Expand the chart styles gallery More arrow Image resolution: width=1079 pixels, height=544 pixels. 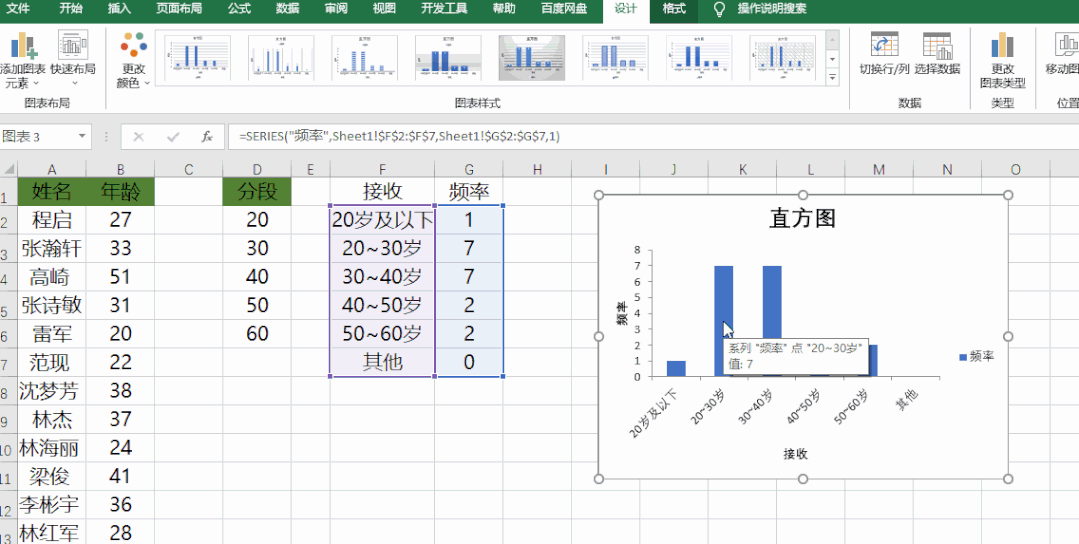(833, 78)
